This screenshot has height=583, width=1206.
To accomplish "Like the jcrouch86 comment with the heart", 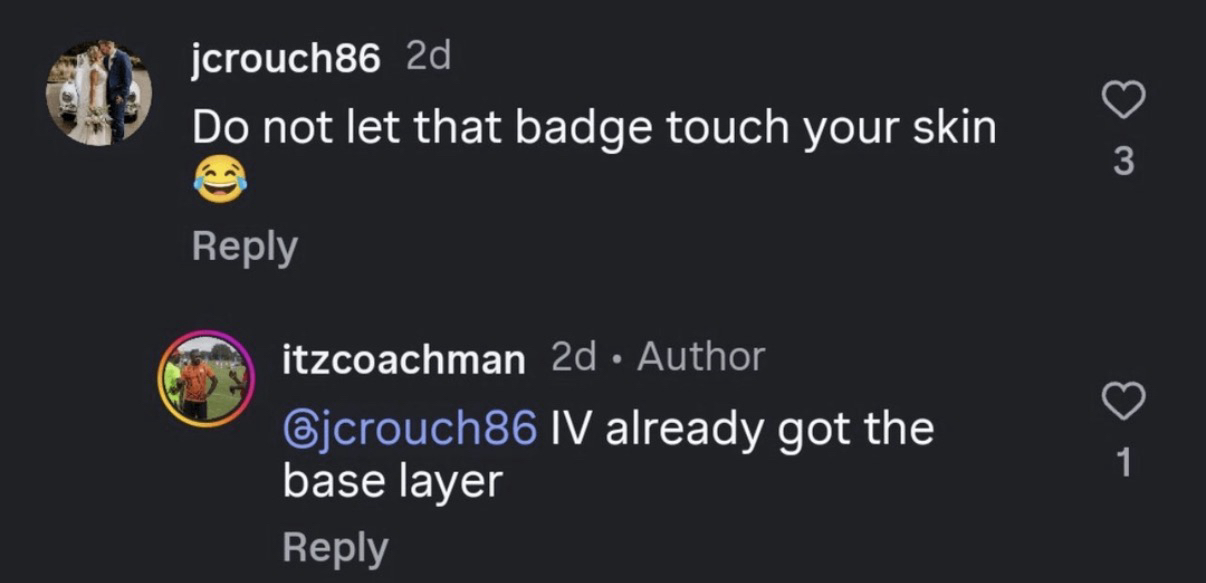I will click(x=1122, y=100).
